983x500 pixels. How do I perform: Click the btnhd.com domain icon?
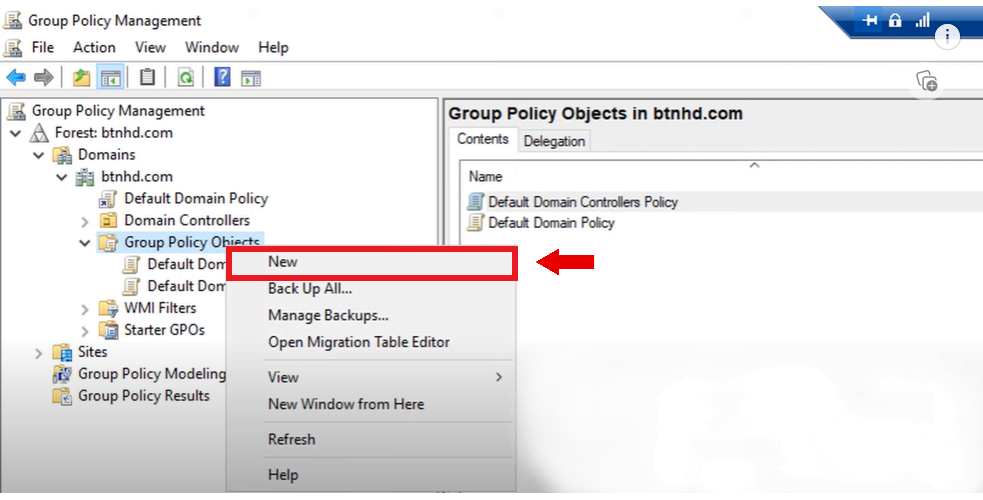85,177
